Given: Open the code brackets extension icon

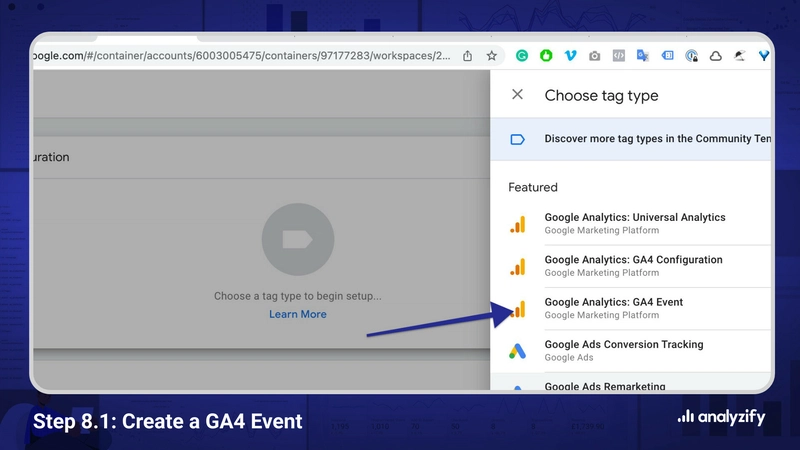Looking at the screenshot, I should pyautogui.click(x=618, y=56).
